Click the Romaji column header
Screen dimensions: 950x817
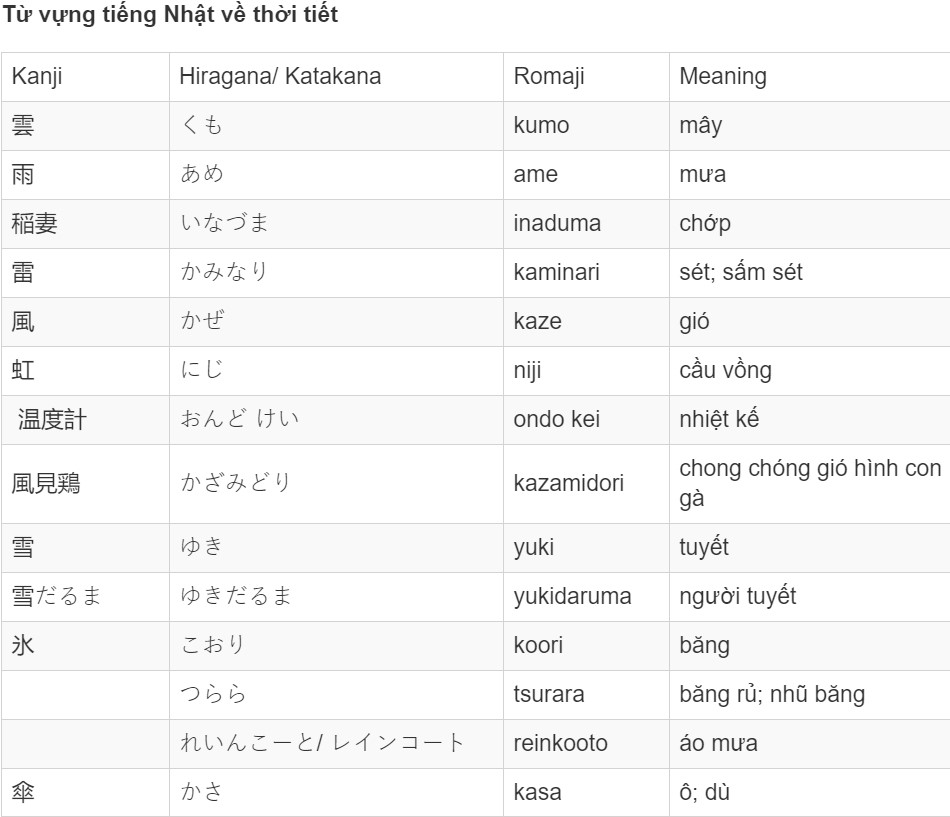point(586,77)
